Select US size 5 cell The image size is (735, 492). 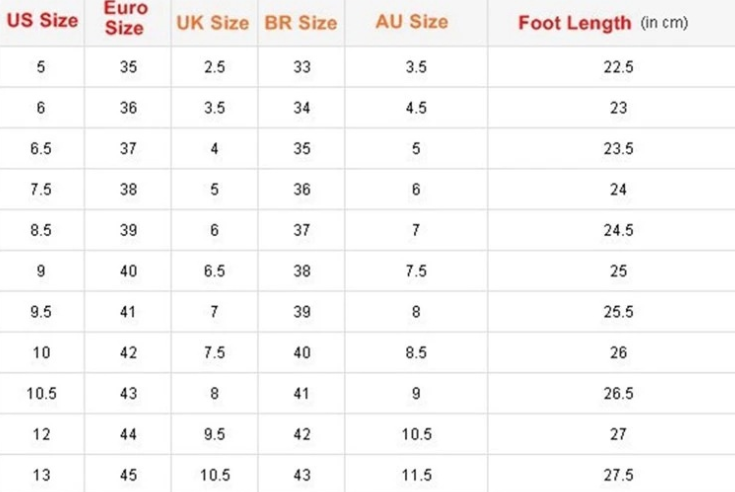41,67
